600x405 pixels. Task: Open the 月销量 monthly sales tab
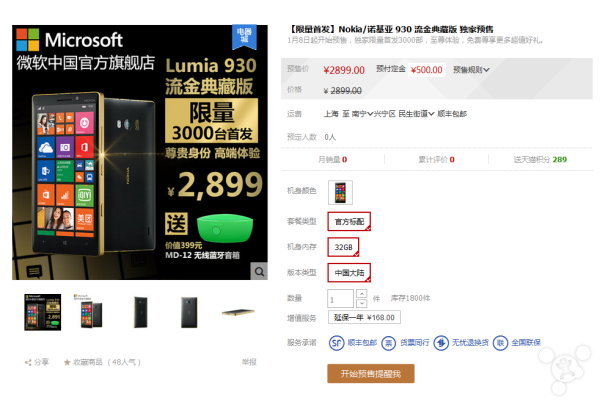(333, 160)
